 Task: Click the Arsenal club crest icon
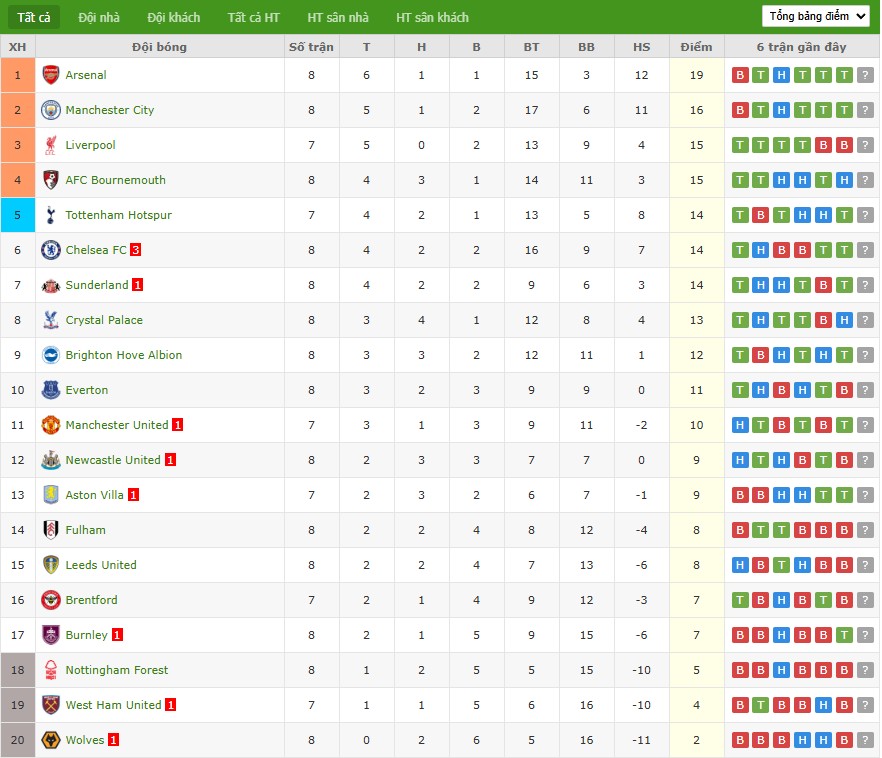[51, 75]
